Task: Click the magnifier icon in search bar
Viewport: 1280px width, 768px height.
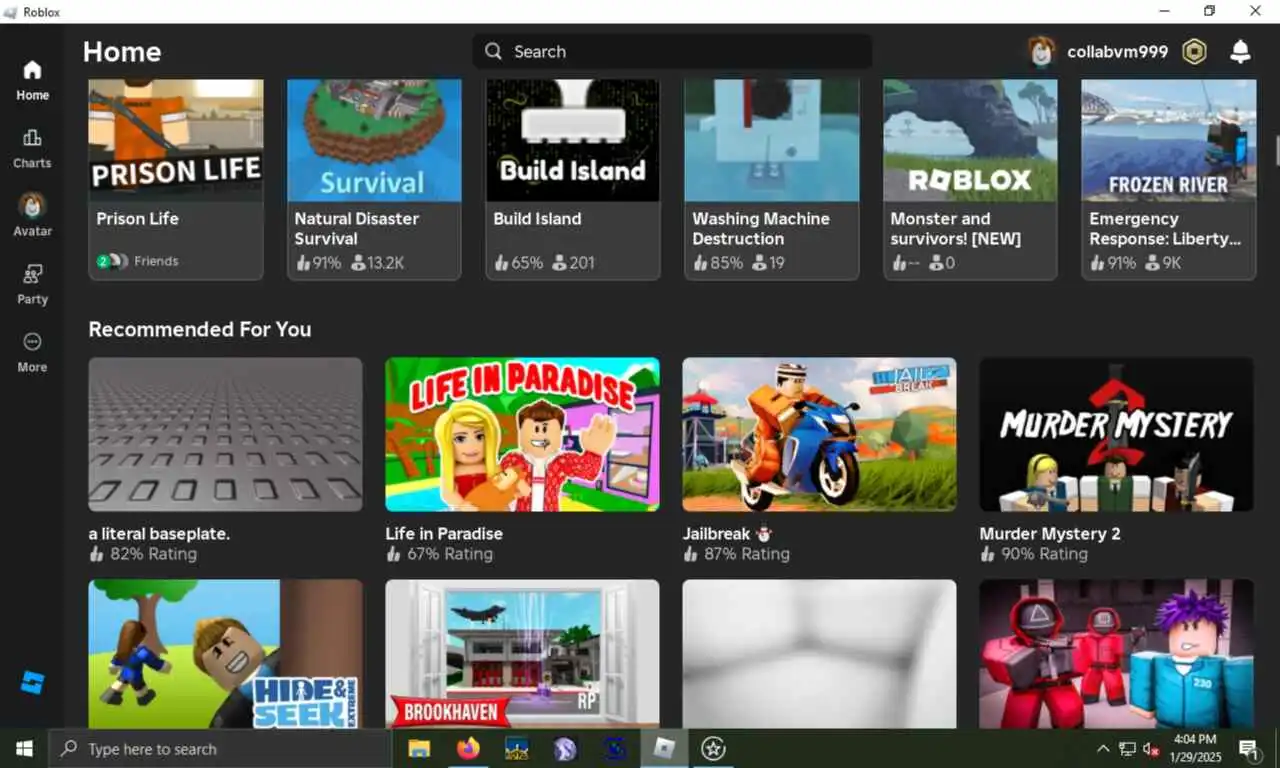Action: (493, 51)
